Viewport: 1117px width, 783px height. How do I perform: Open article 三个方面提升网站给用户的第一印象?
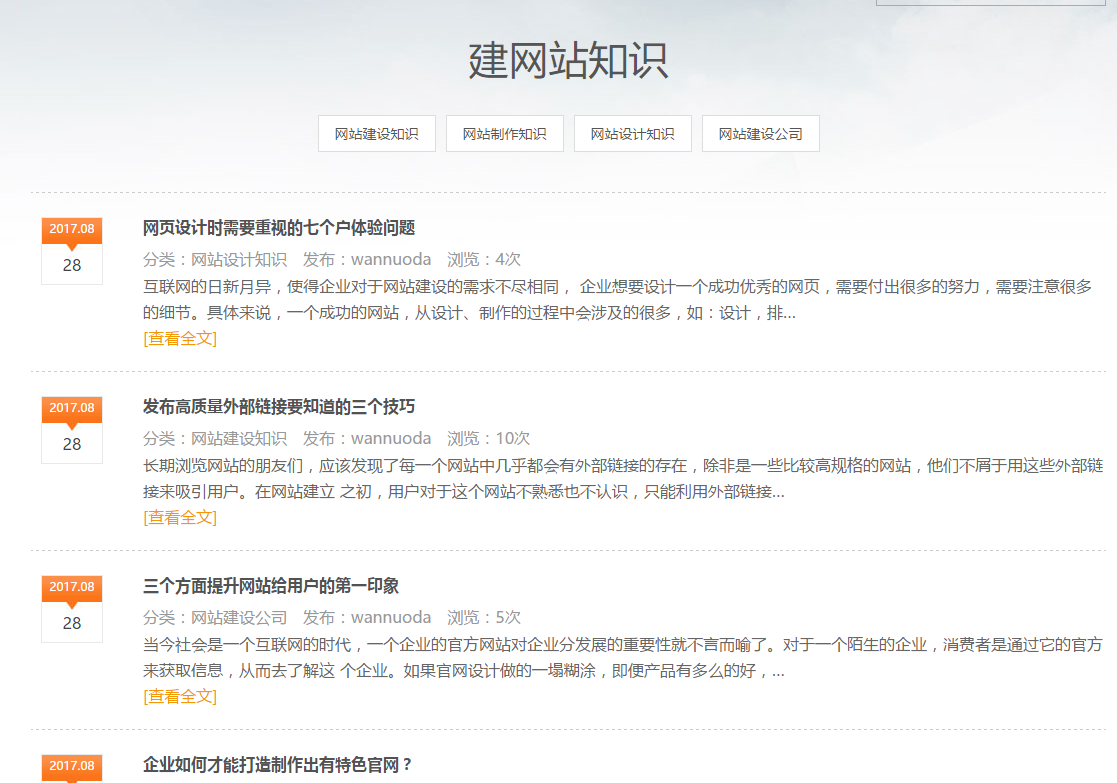[x=271, y=586]
